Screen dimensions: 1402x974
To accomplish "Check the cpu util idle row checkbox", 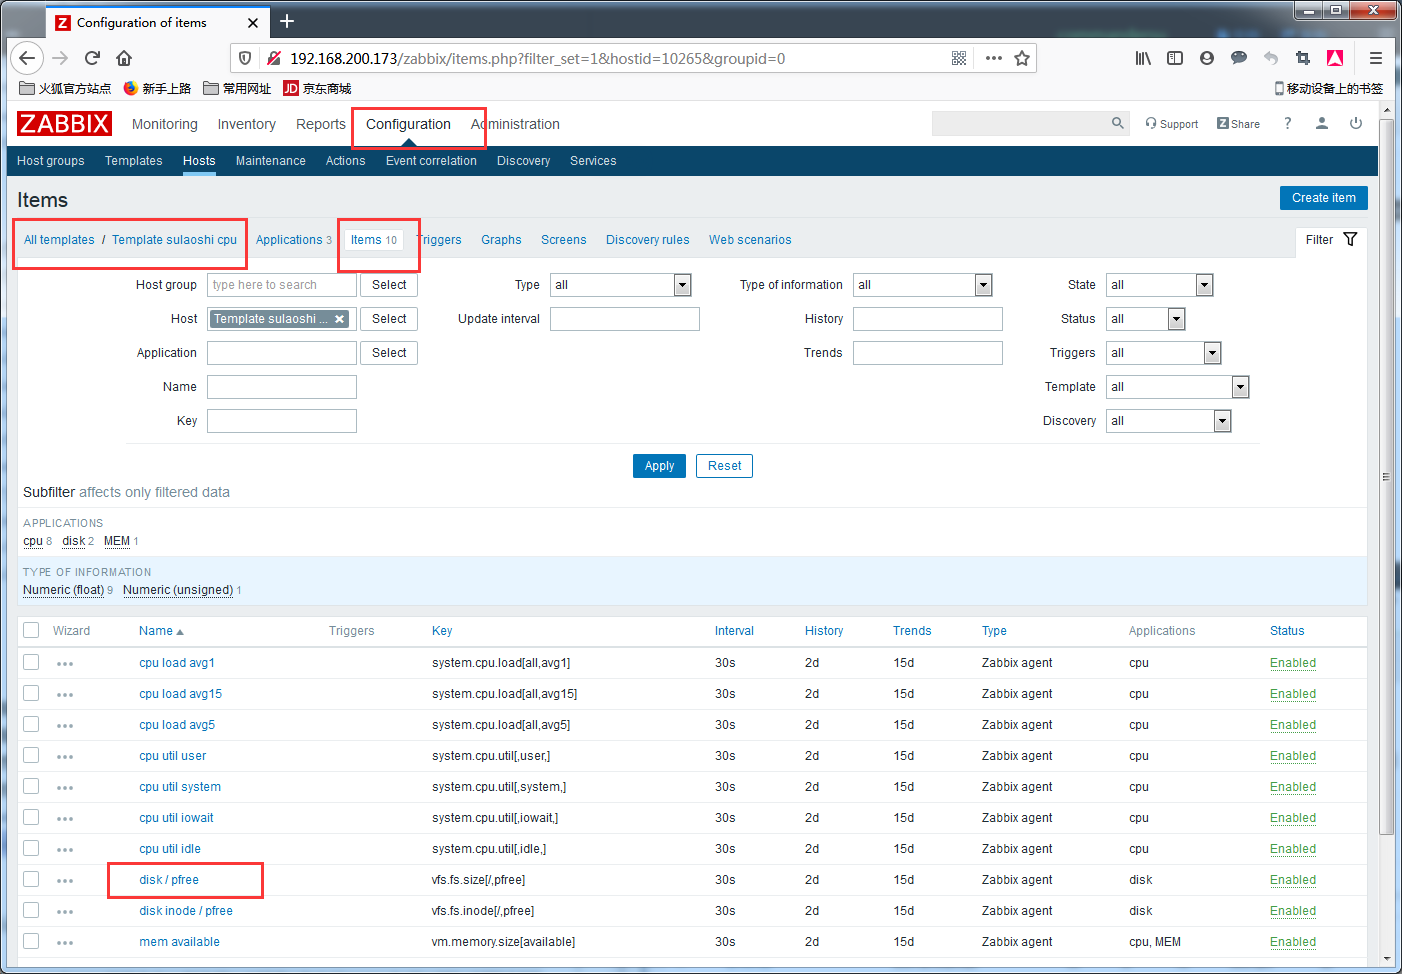I will 31,848.
